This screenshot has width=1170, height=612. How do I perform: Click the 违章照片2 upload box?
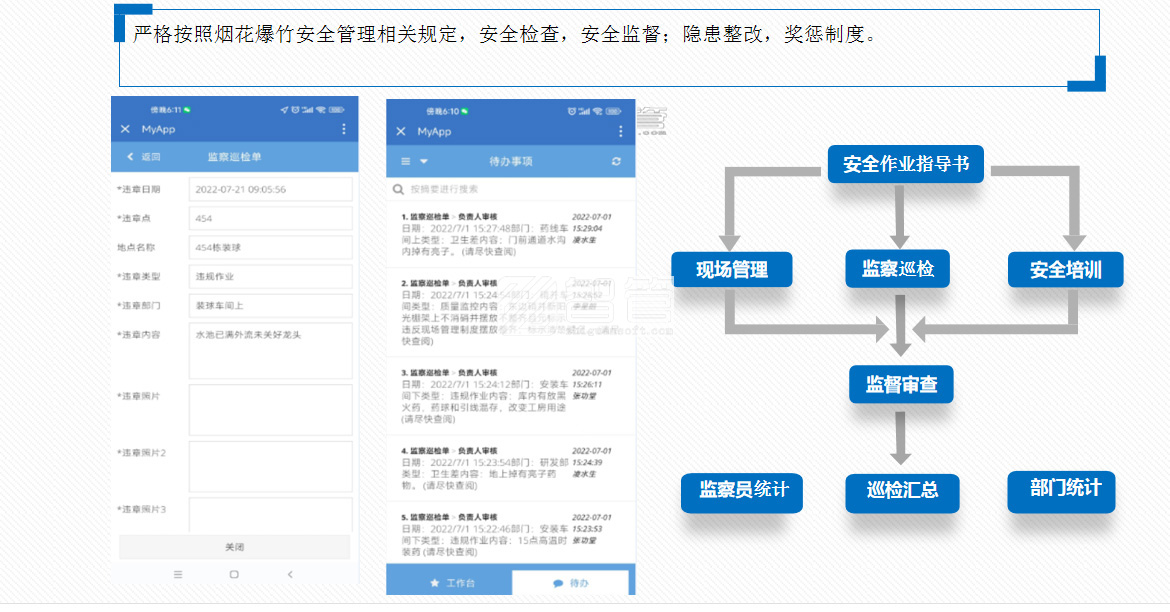point(270,466)
